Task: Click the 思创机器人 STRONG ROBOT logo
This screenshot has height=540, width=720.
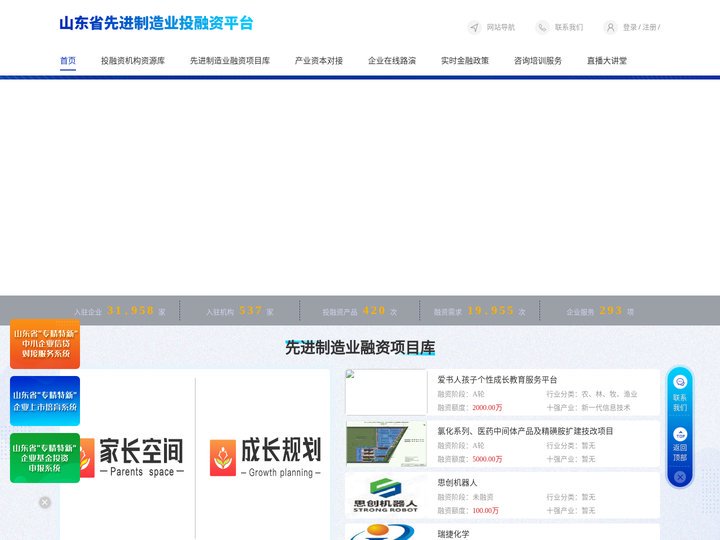Action: tap(386, 495)
